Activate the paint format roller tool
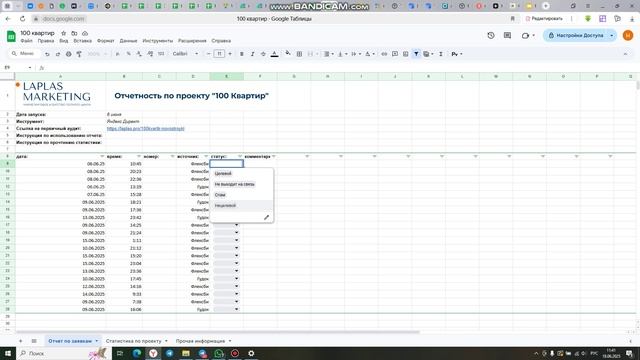Screen dimensions: 640x360 pyautogui.click(x=79, y=54)
